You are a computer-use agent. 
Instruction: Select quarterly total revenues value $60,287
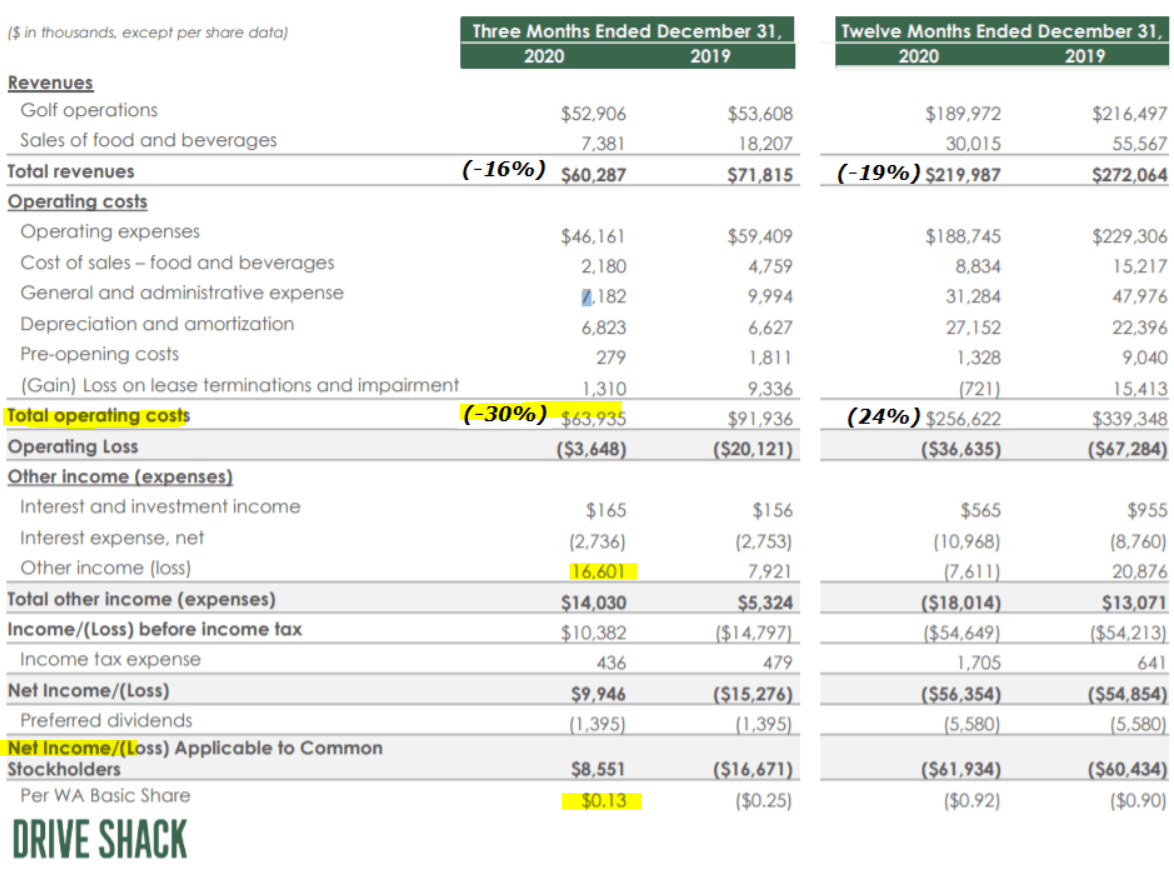[x=593, y=175]
